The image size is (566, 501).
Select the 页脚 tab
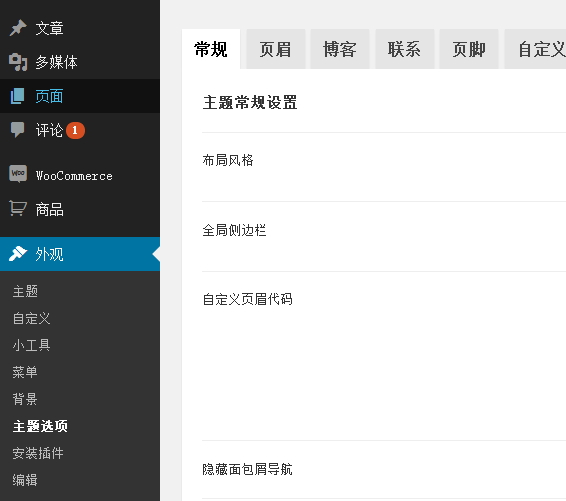tap(469, 49)
